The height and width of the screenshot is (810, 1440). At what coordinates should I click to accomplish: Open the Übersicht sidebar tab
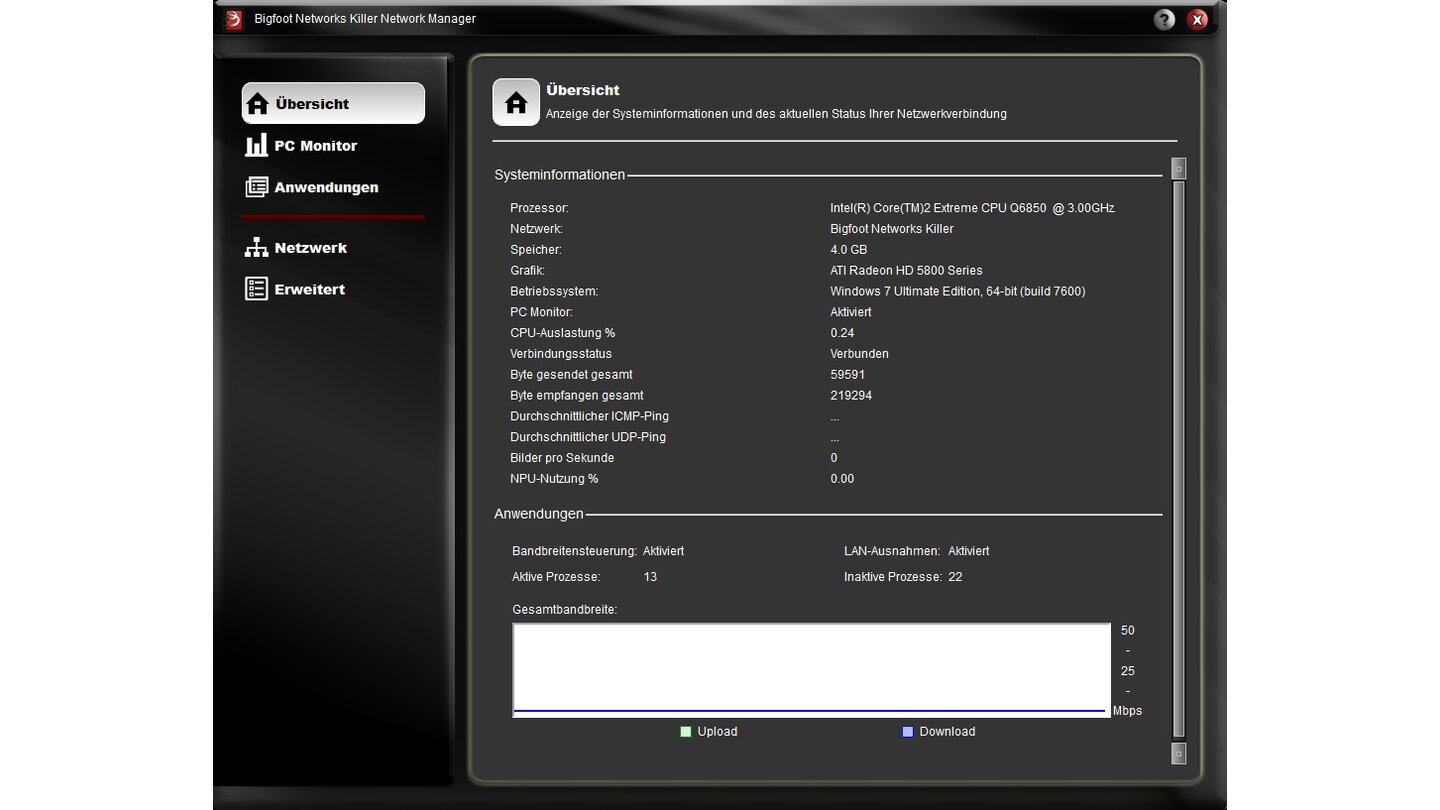[x=333, y=103]
